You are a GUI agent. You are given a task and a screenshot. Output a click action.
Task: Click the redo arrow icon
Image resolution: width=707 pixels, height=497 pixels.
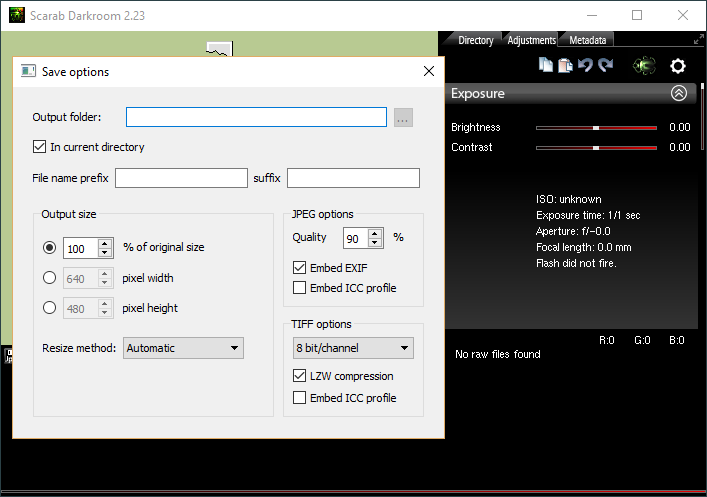point(606,65)
